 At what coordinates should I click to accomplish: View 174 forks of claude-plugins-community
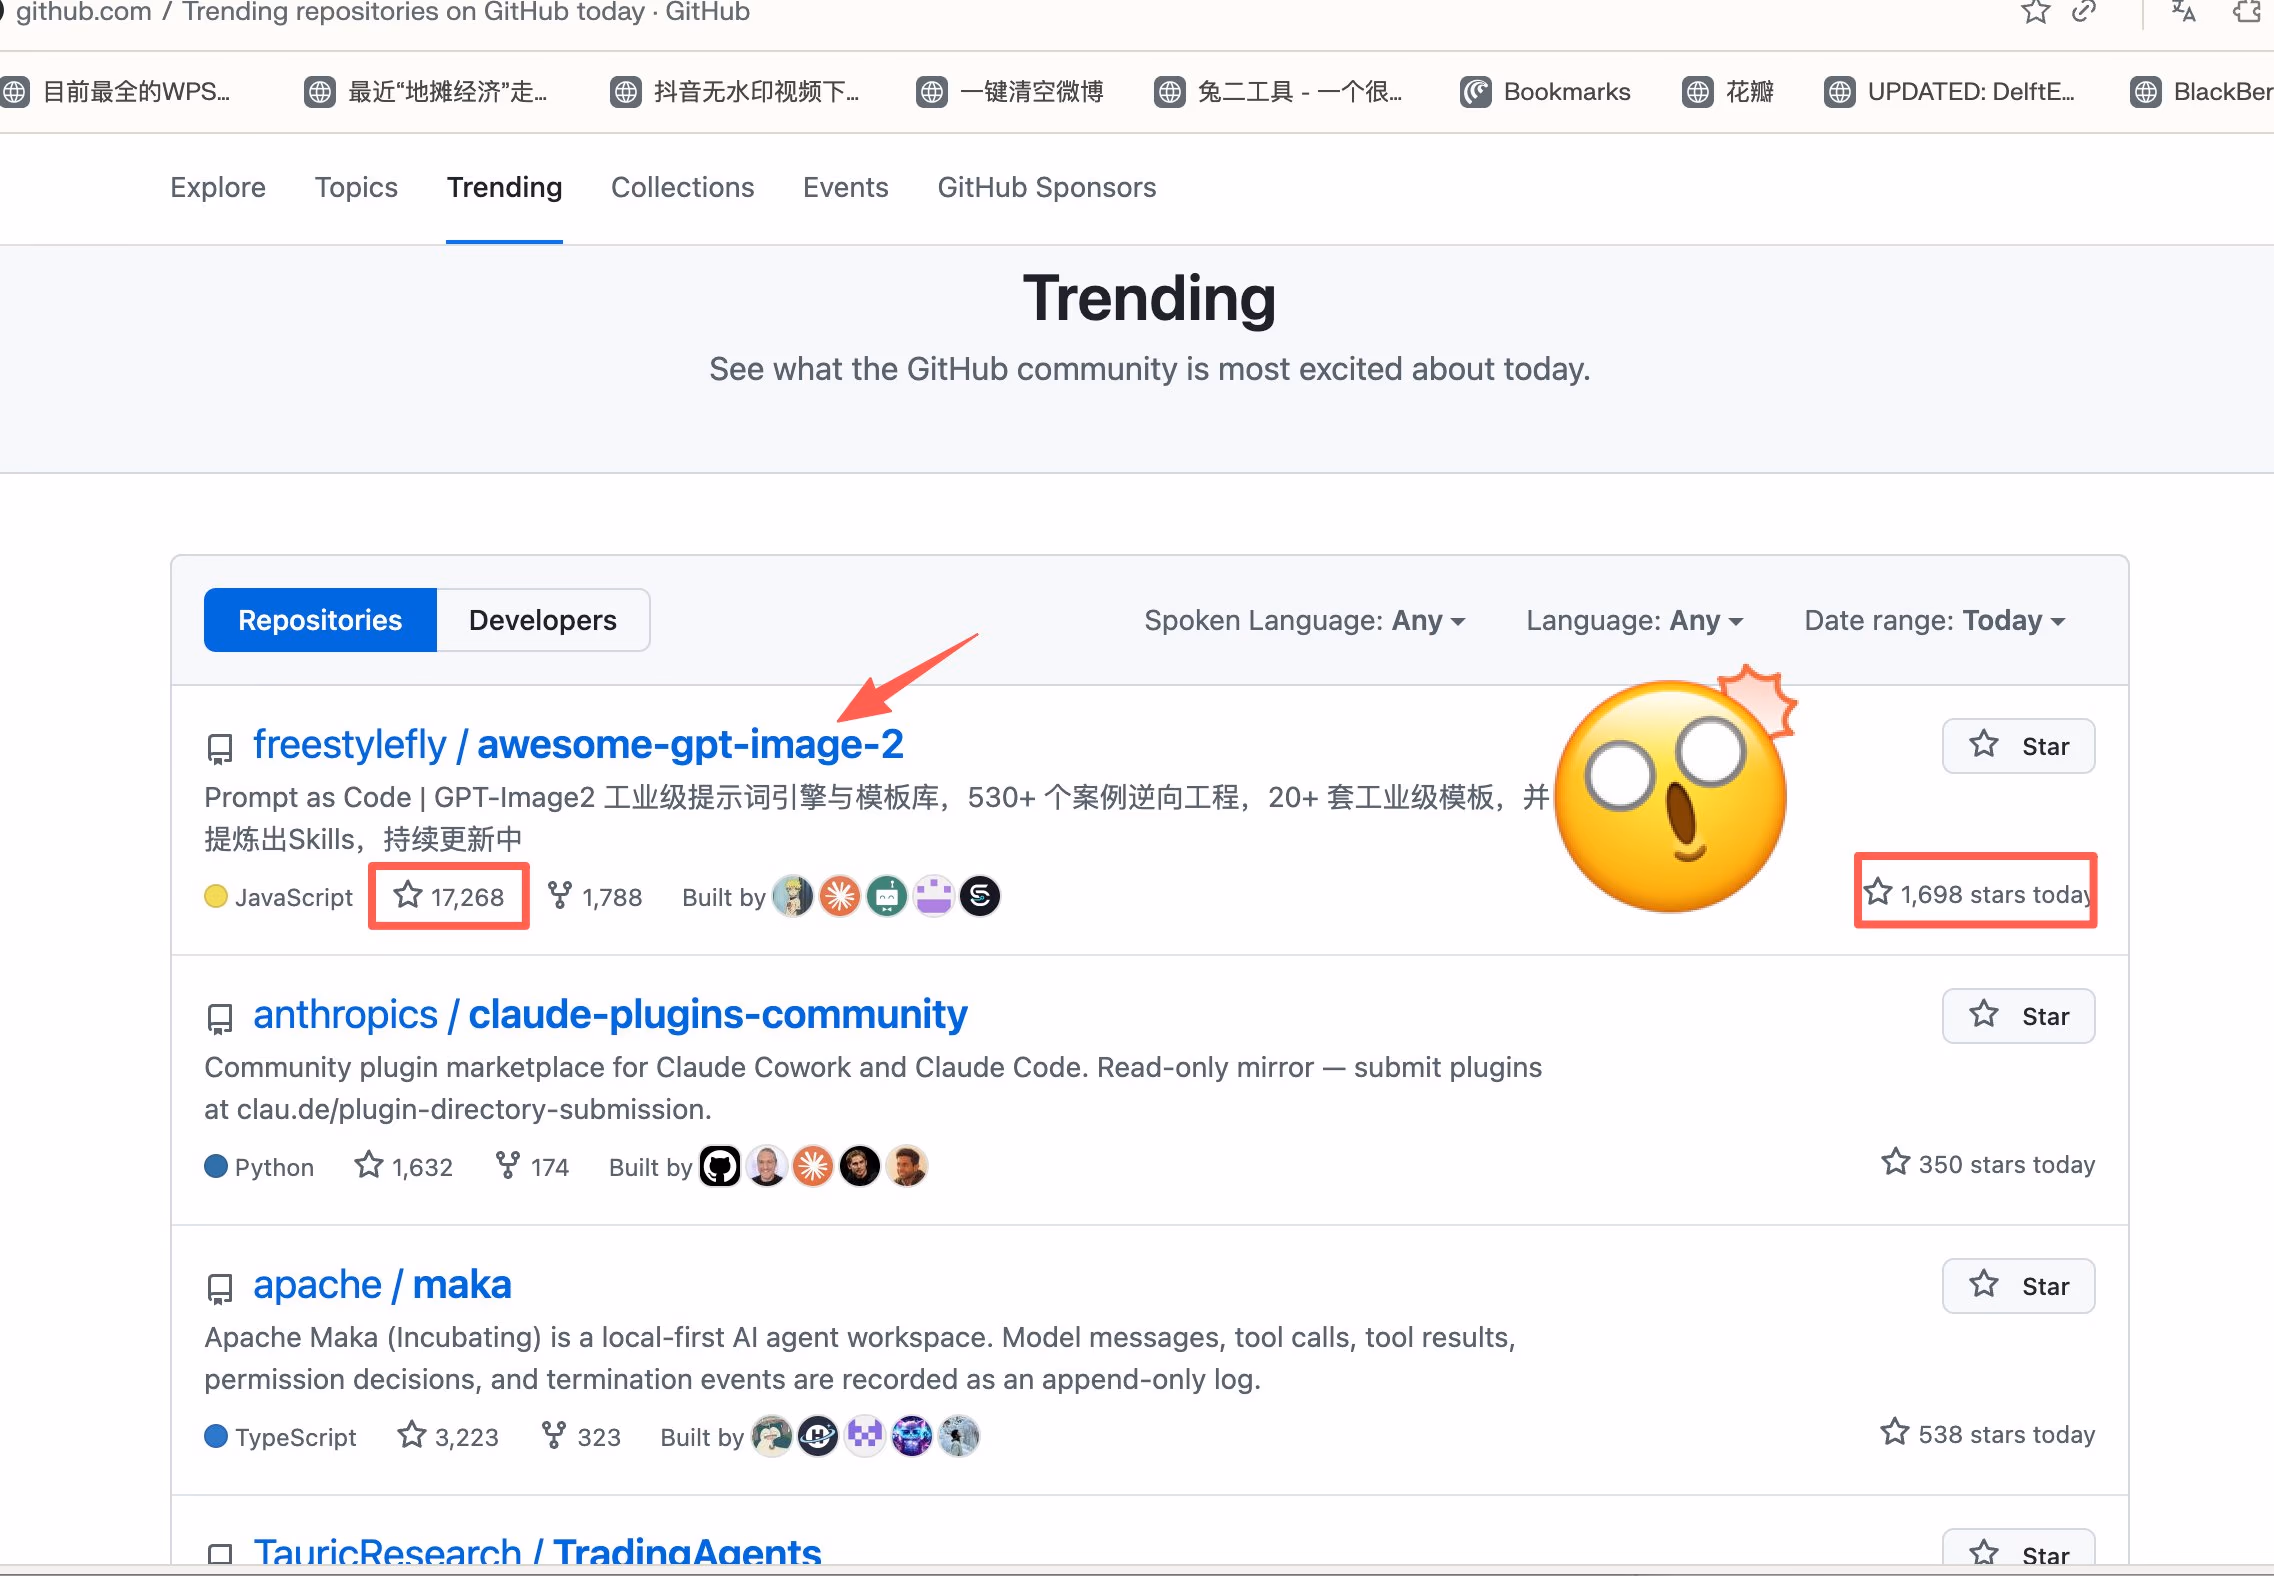click(532, 1166)
